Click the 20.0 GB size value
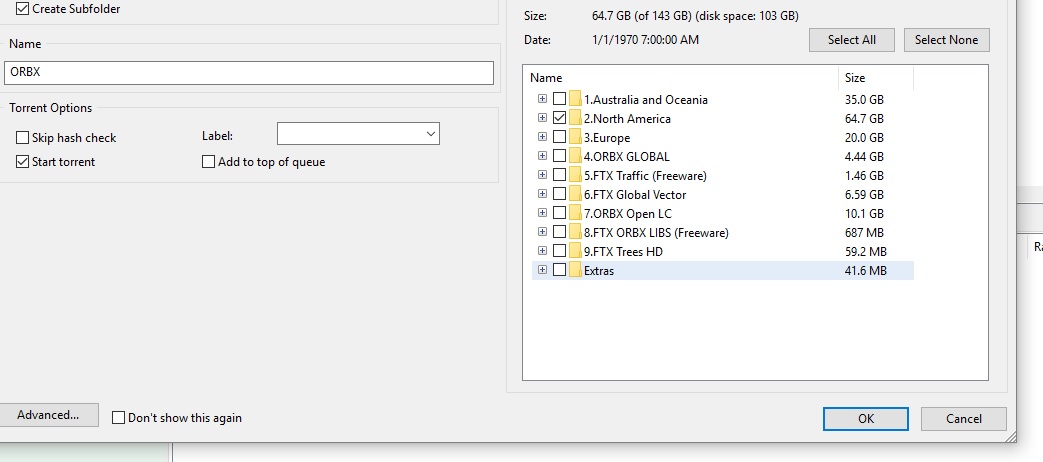Screen dimensions: 1043x462 point(864,138)
